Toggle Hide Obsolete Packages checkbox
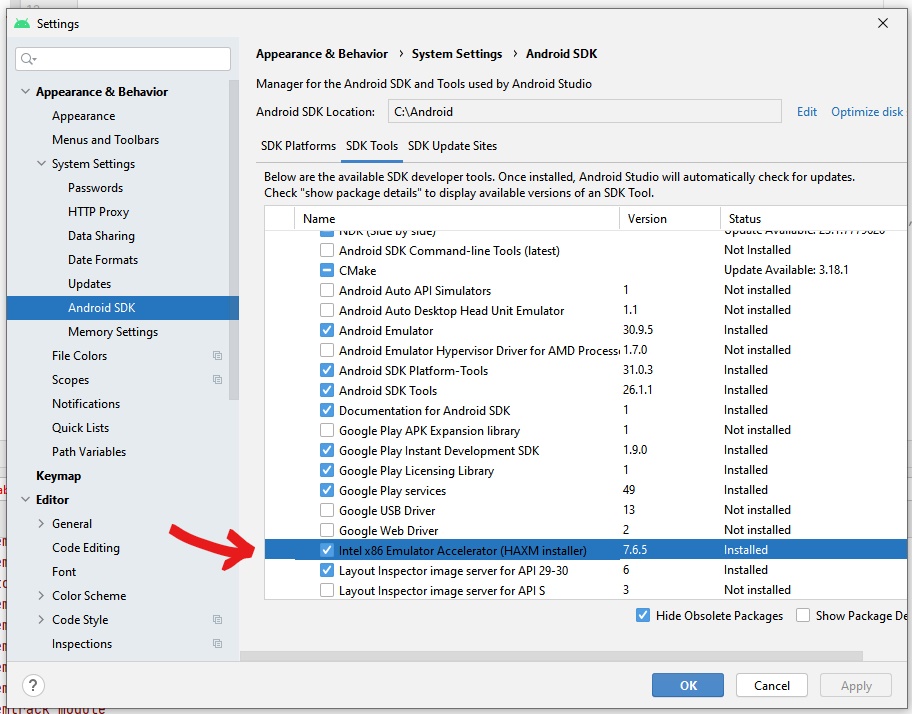The height and width of the screenshot is (714, 912). [643, 615]
